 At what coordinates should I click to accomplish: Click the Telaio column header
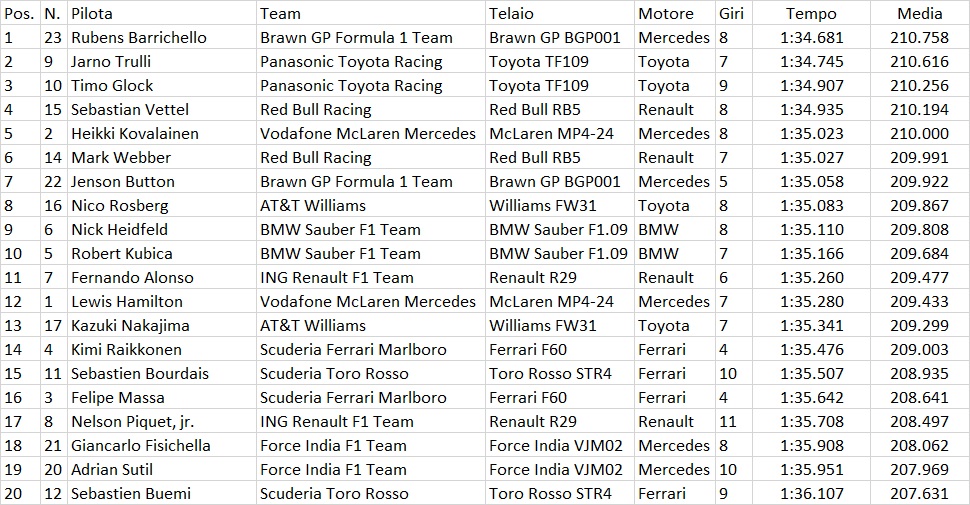[x=560, y=13]
